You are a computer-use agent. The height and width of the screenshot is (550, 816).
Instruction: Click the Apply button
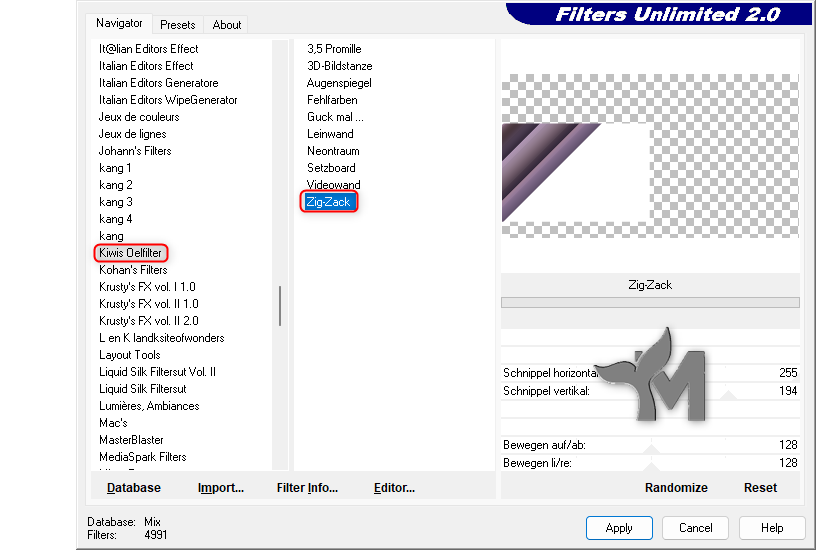(619, 528)
